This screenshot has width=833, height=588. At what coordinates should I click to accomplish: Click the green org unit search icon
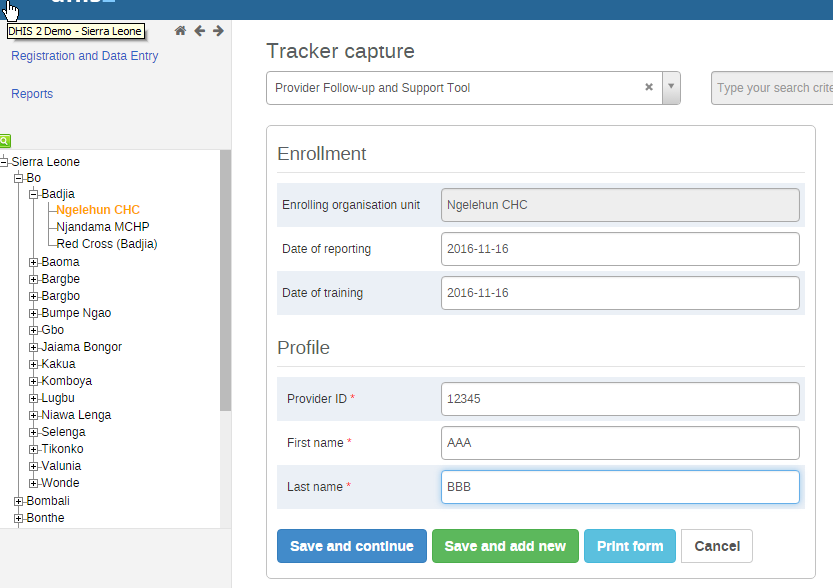coord(5,141)
